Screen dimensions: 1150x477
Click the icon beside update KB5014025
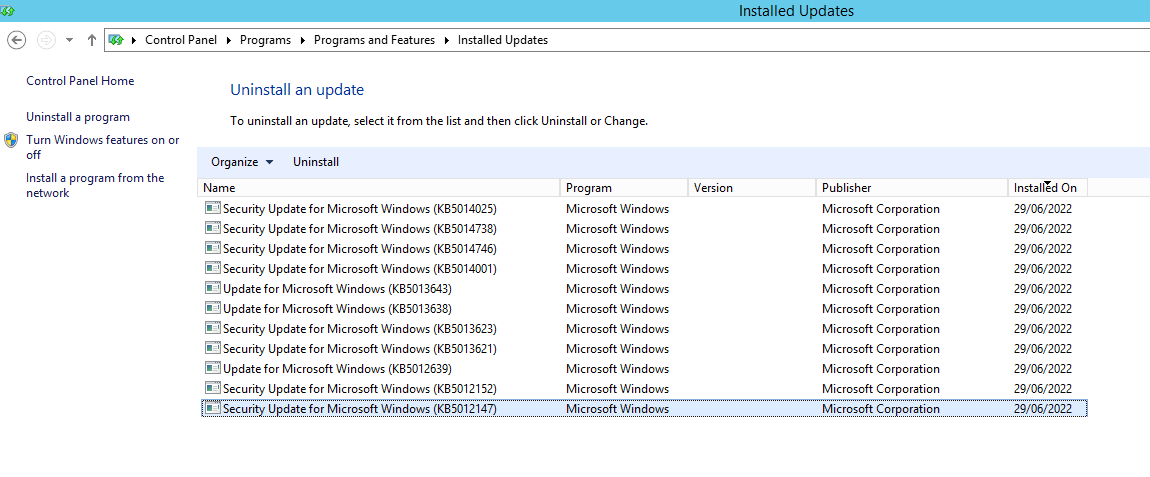click(x=212, y=209)
